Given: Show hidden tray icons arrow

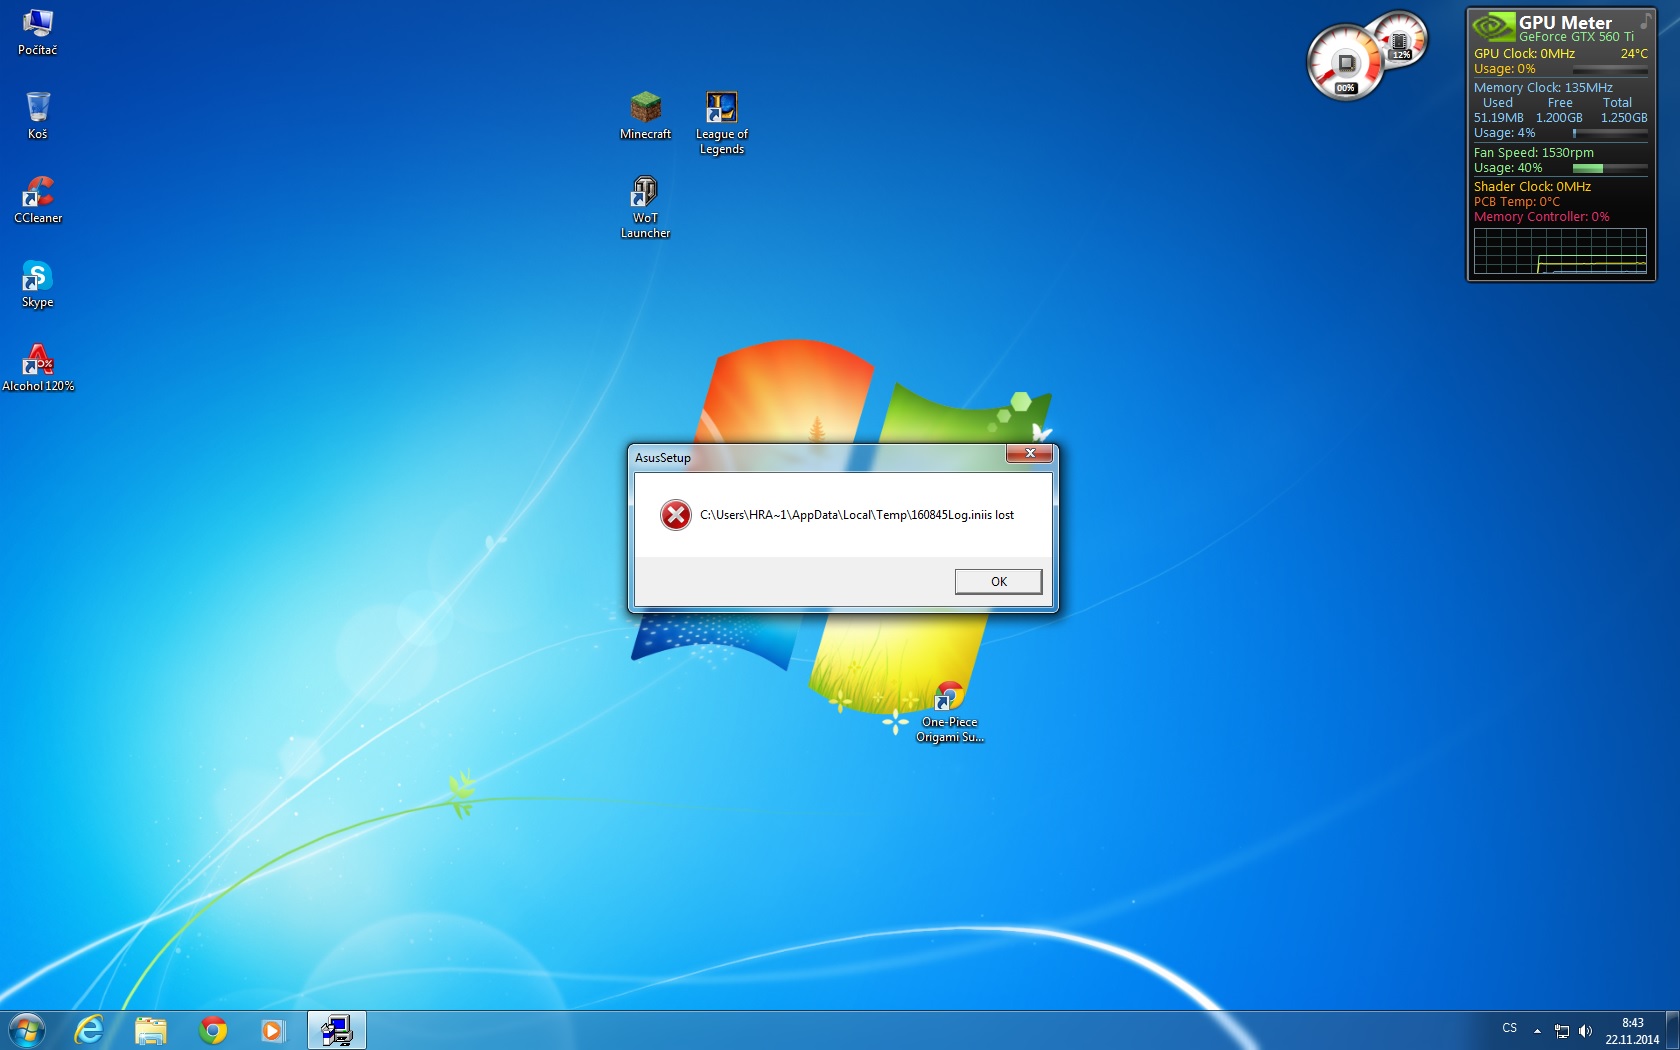Looking at the screenshot, I should (1537, 1031).
